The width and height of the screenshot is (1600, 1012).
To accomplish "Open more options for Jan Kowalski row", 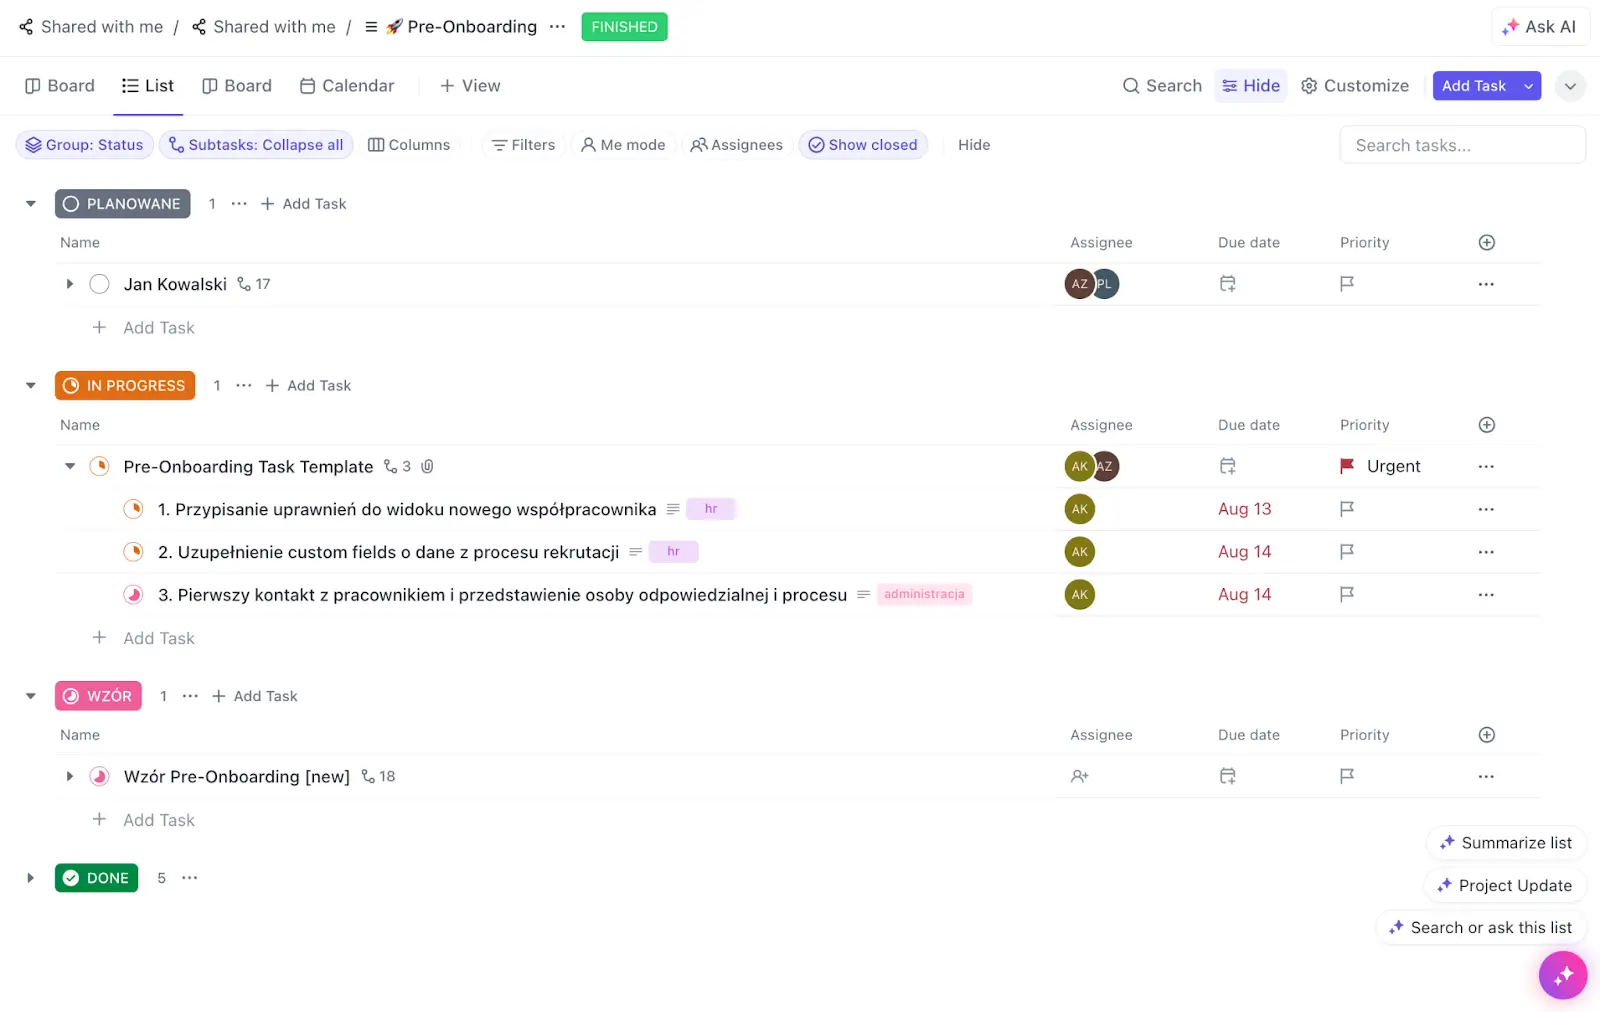I will coord(1486,284).
